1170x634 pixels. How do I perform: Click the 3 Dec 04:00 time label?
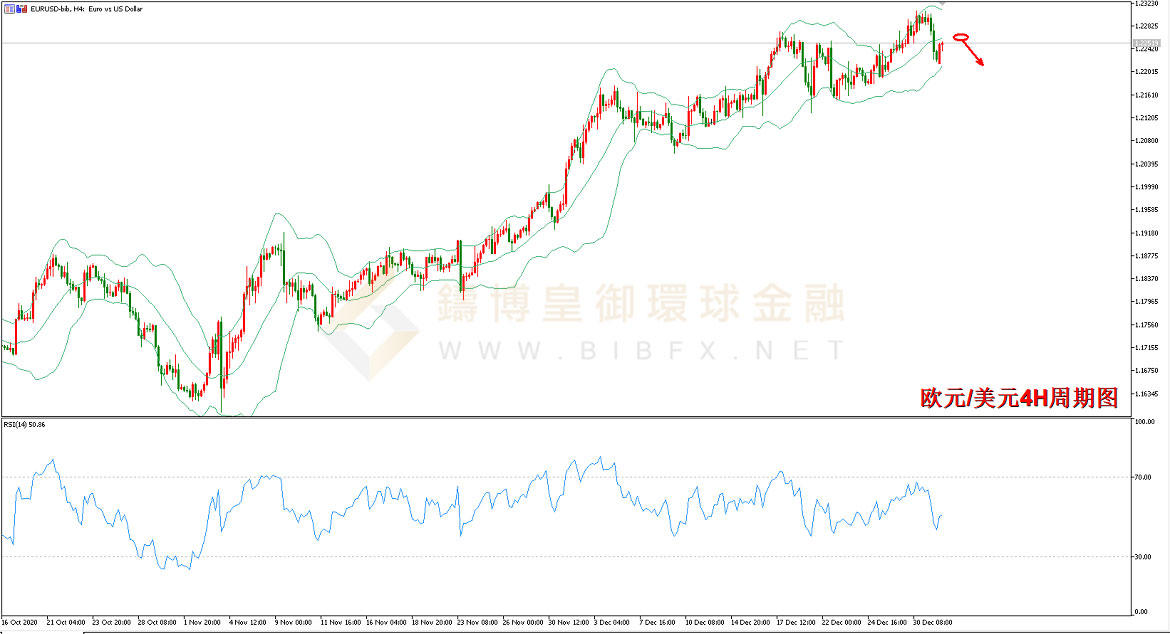(610, 622)
